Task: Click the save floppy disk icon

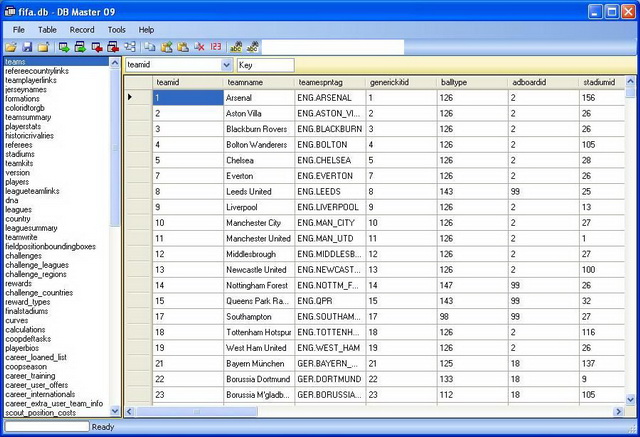Action: pos(27,47)
